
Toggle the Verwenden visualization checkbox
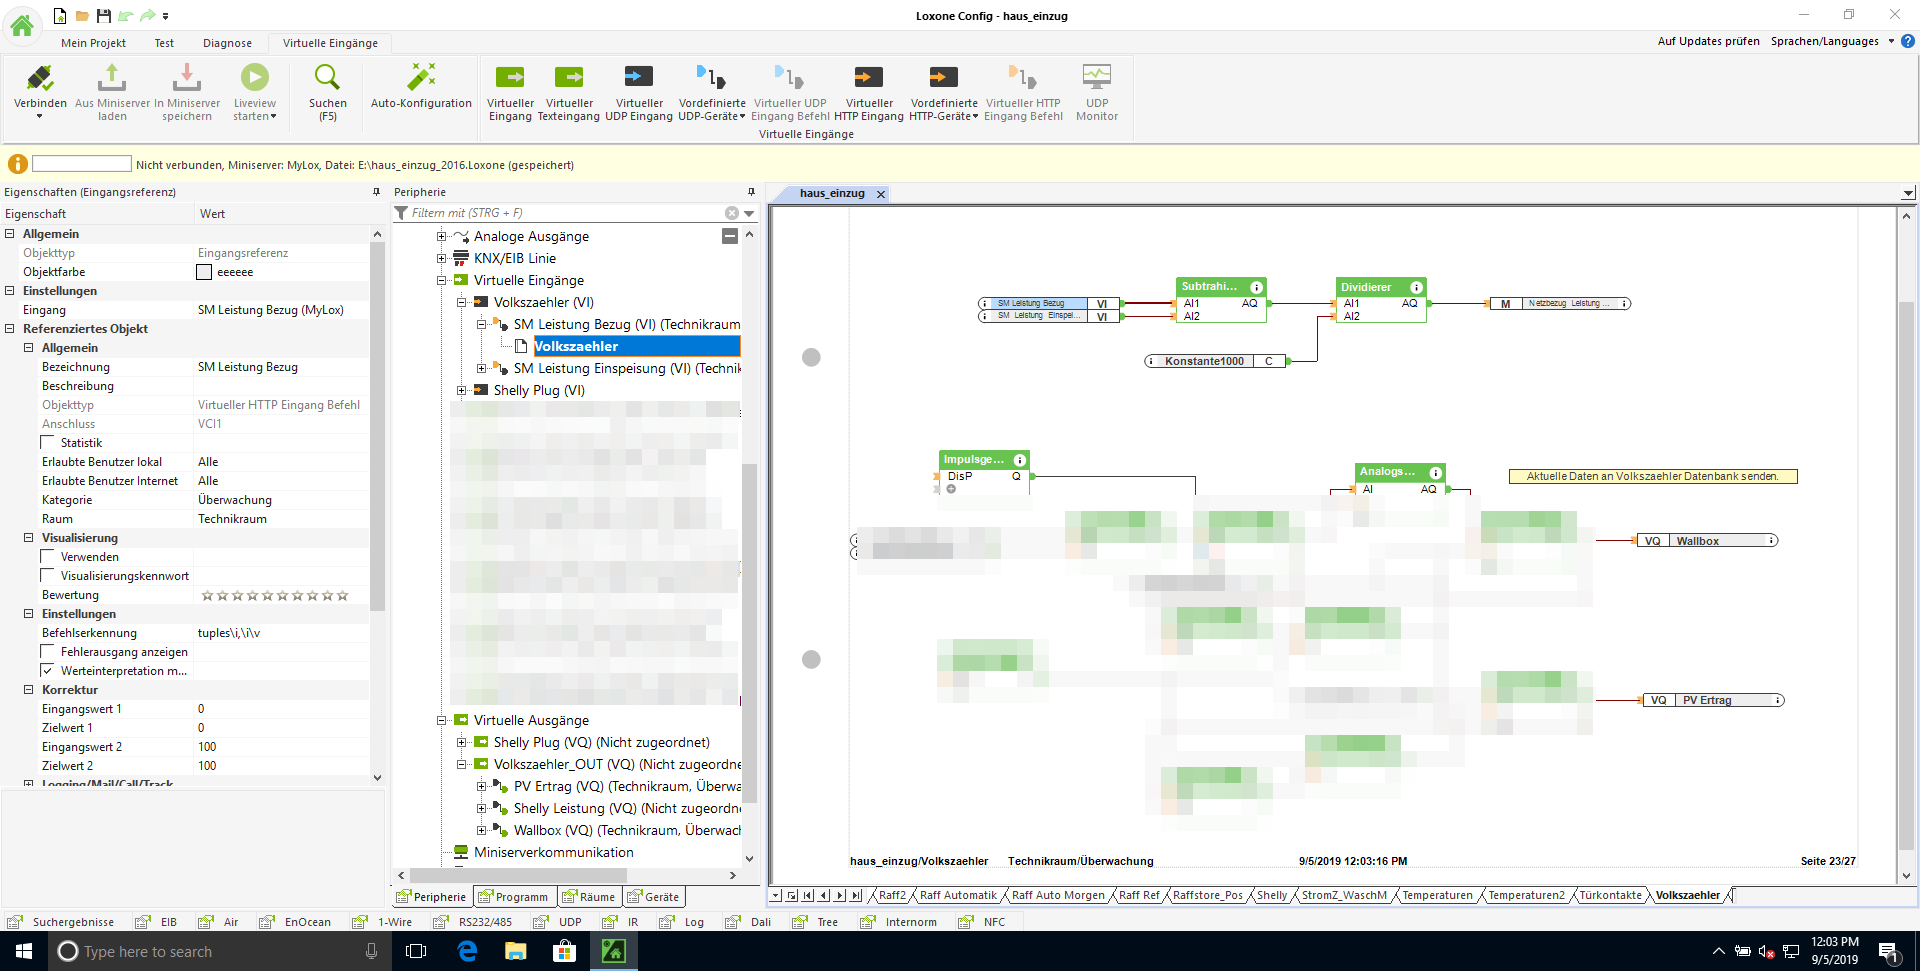tap(47, 557)
